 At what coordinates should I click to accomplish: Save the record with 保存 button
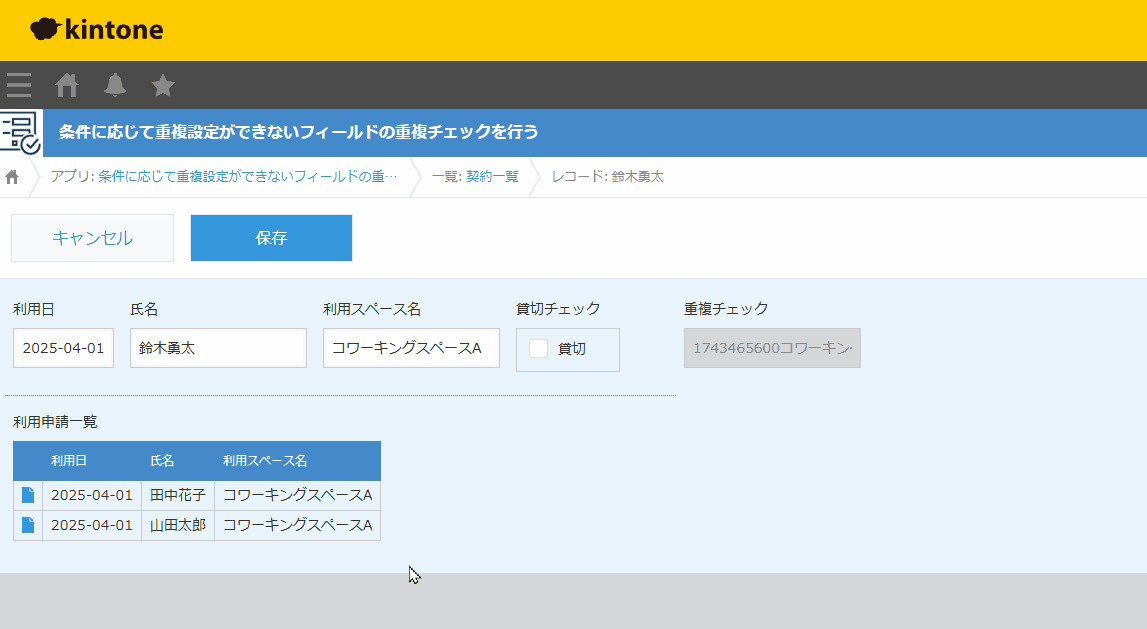[x=271, y=238]
